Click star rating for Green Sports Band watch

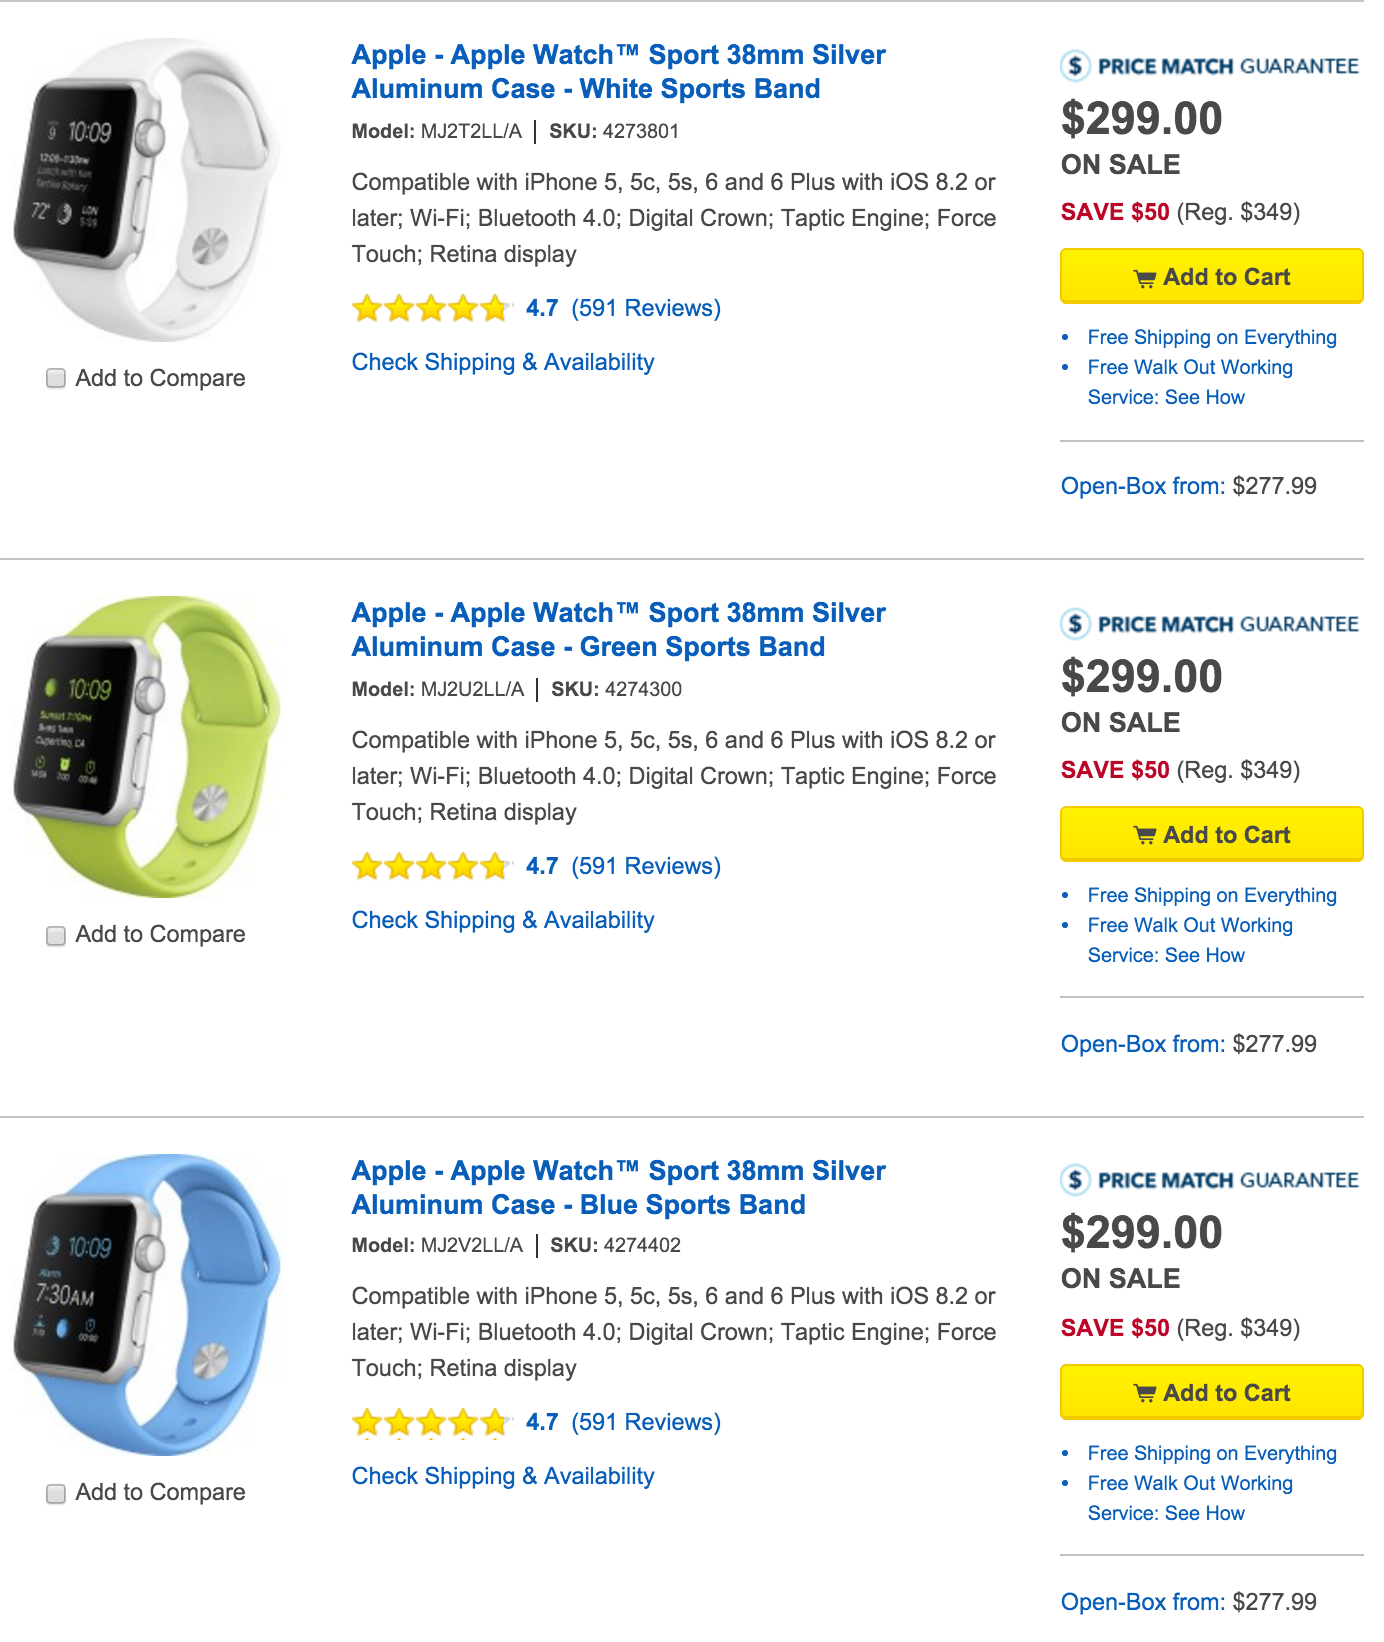click(x=431, y=866)
